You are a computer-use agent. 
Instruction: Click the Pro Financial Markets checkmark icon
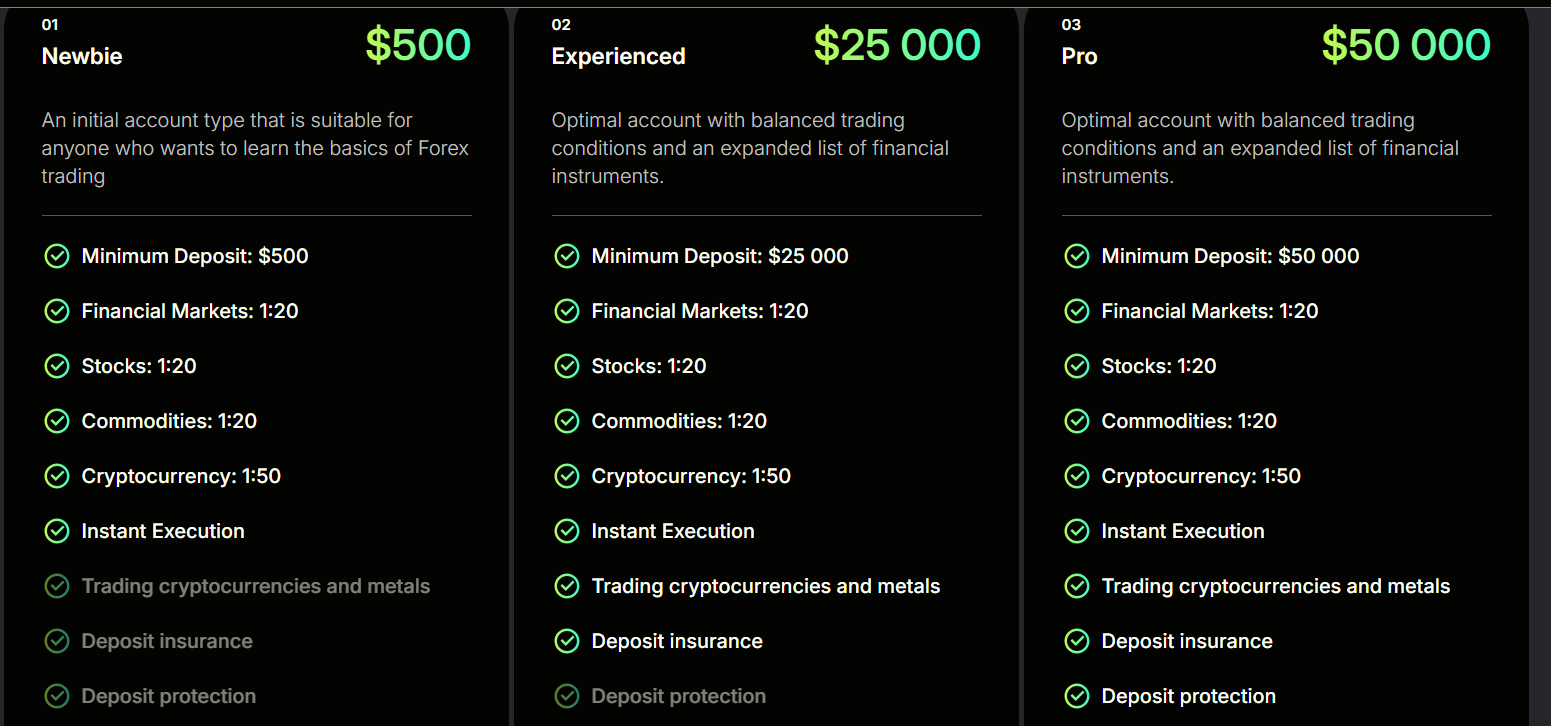(1077, 311)
